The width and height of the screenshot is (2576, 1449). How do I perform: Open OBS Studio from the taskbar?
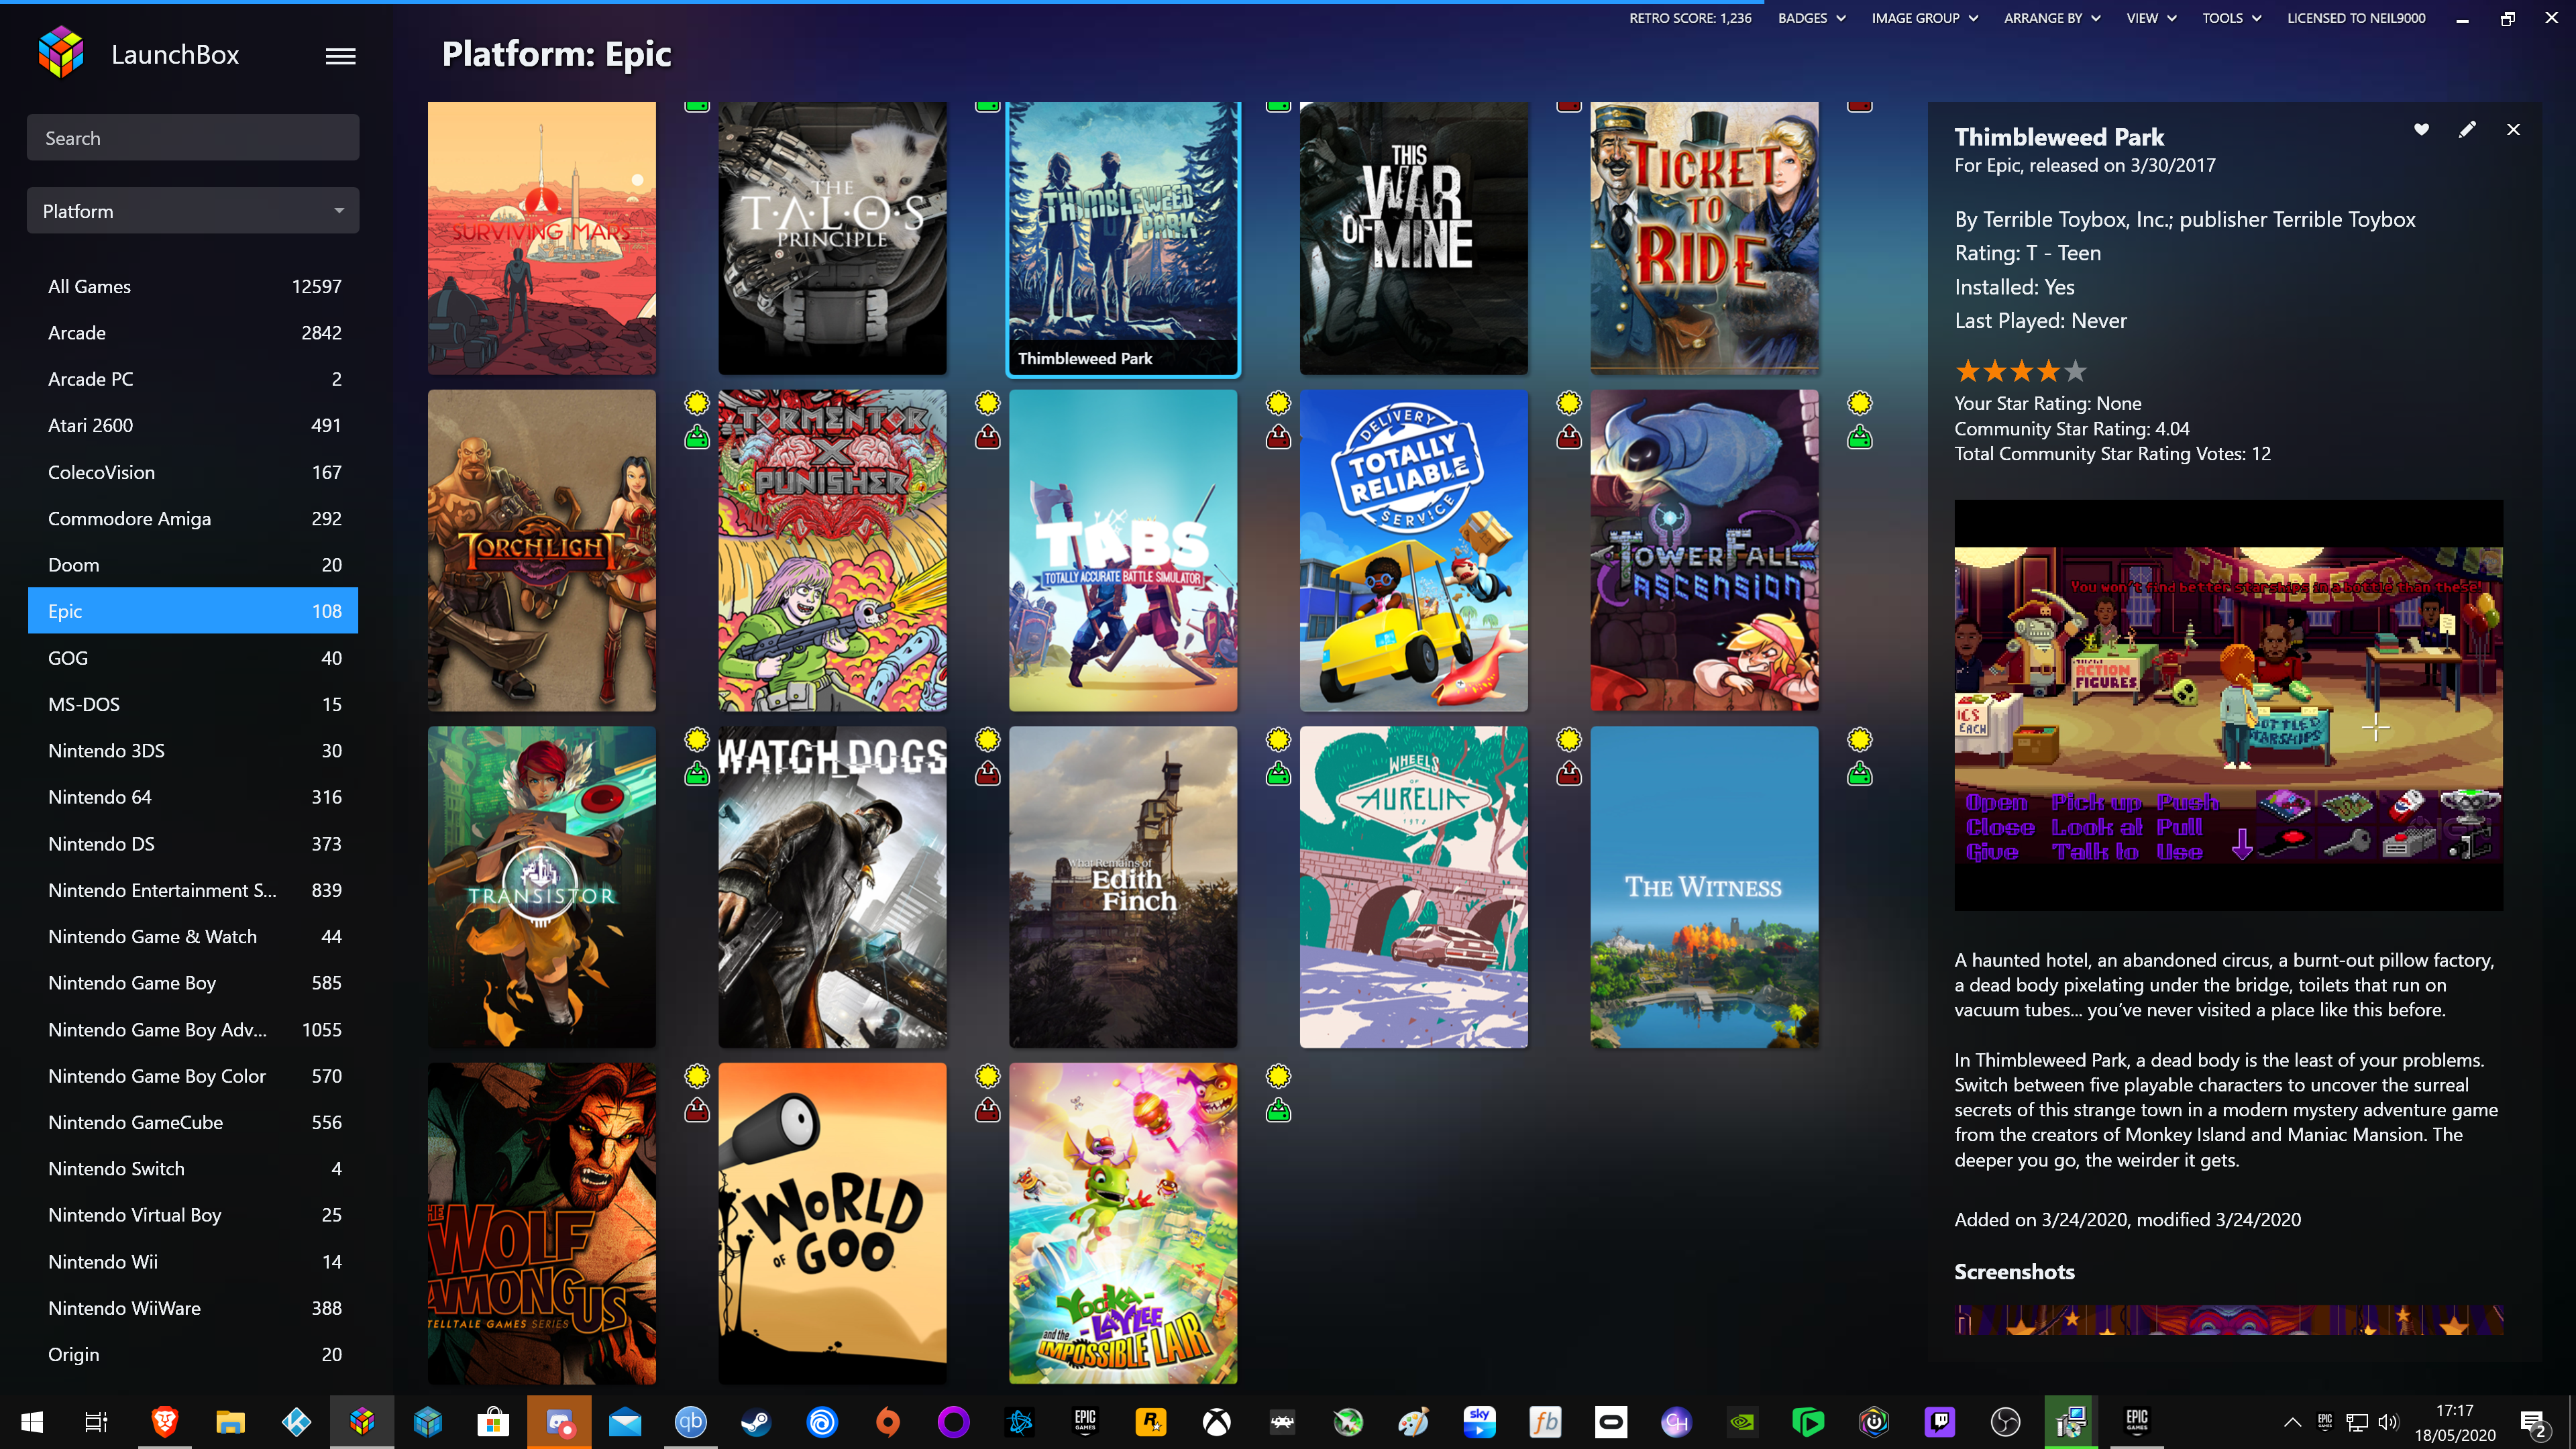(x=2005, y=1422)
